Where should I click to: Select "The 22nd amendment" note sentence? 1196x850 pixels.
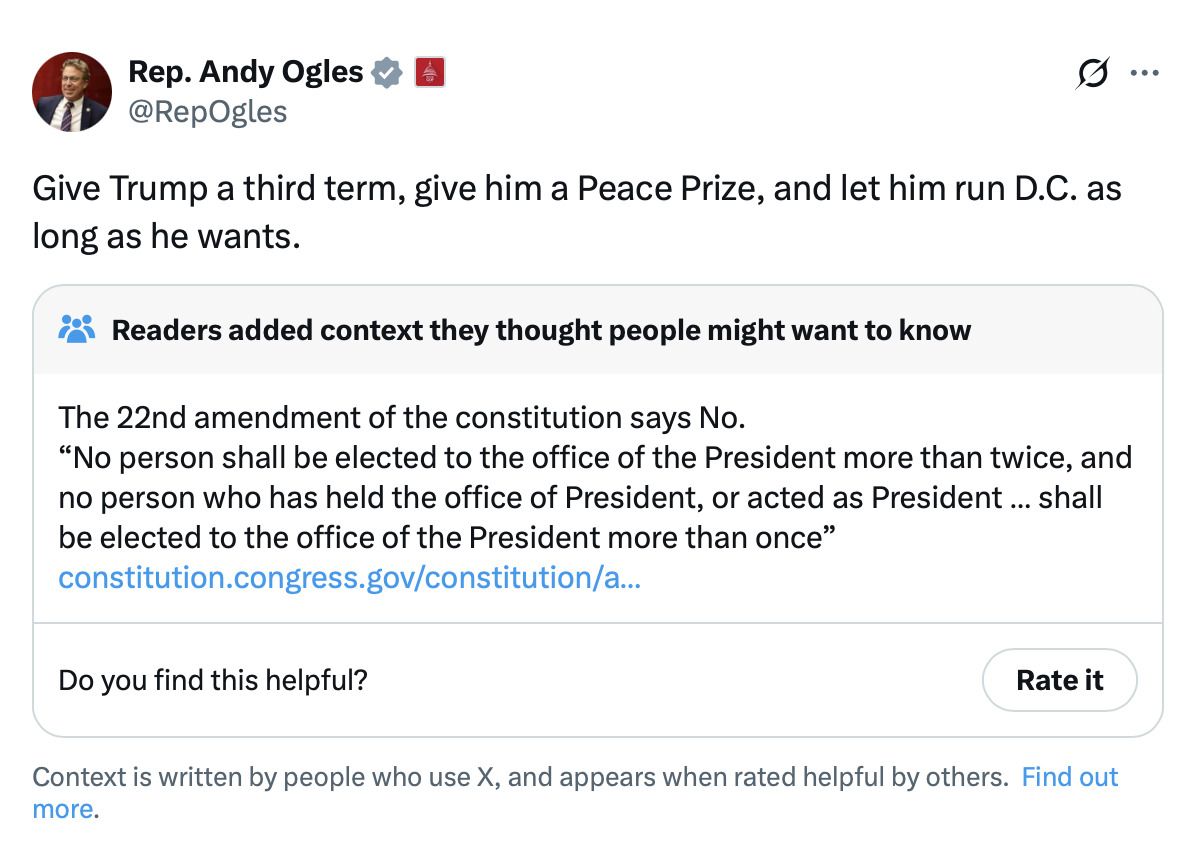click(402, 416)
